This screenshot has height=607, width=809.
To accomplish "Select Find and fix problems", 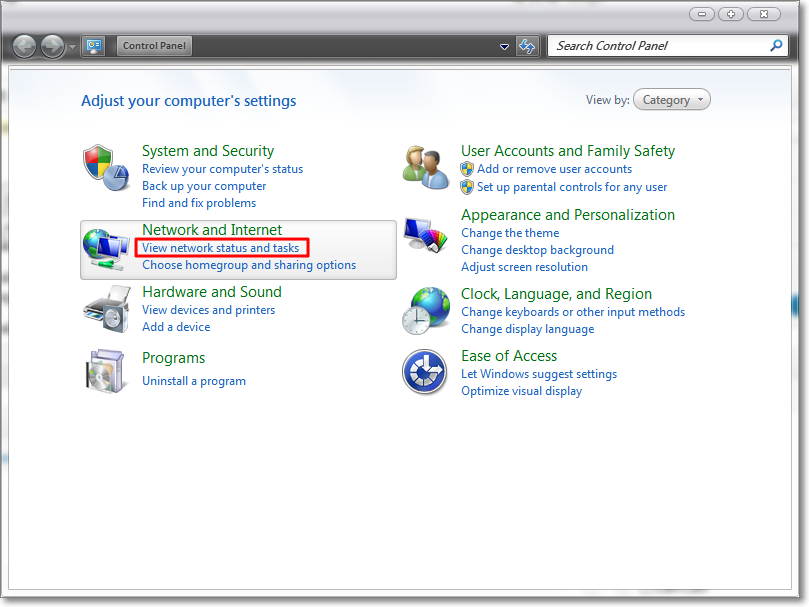I will pos(199,203).
